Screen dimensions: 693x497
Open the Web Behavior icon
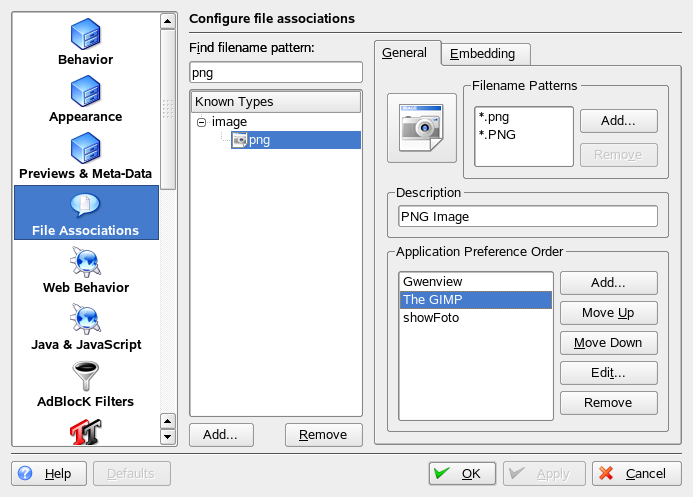tap(85, 263)
